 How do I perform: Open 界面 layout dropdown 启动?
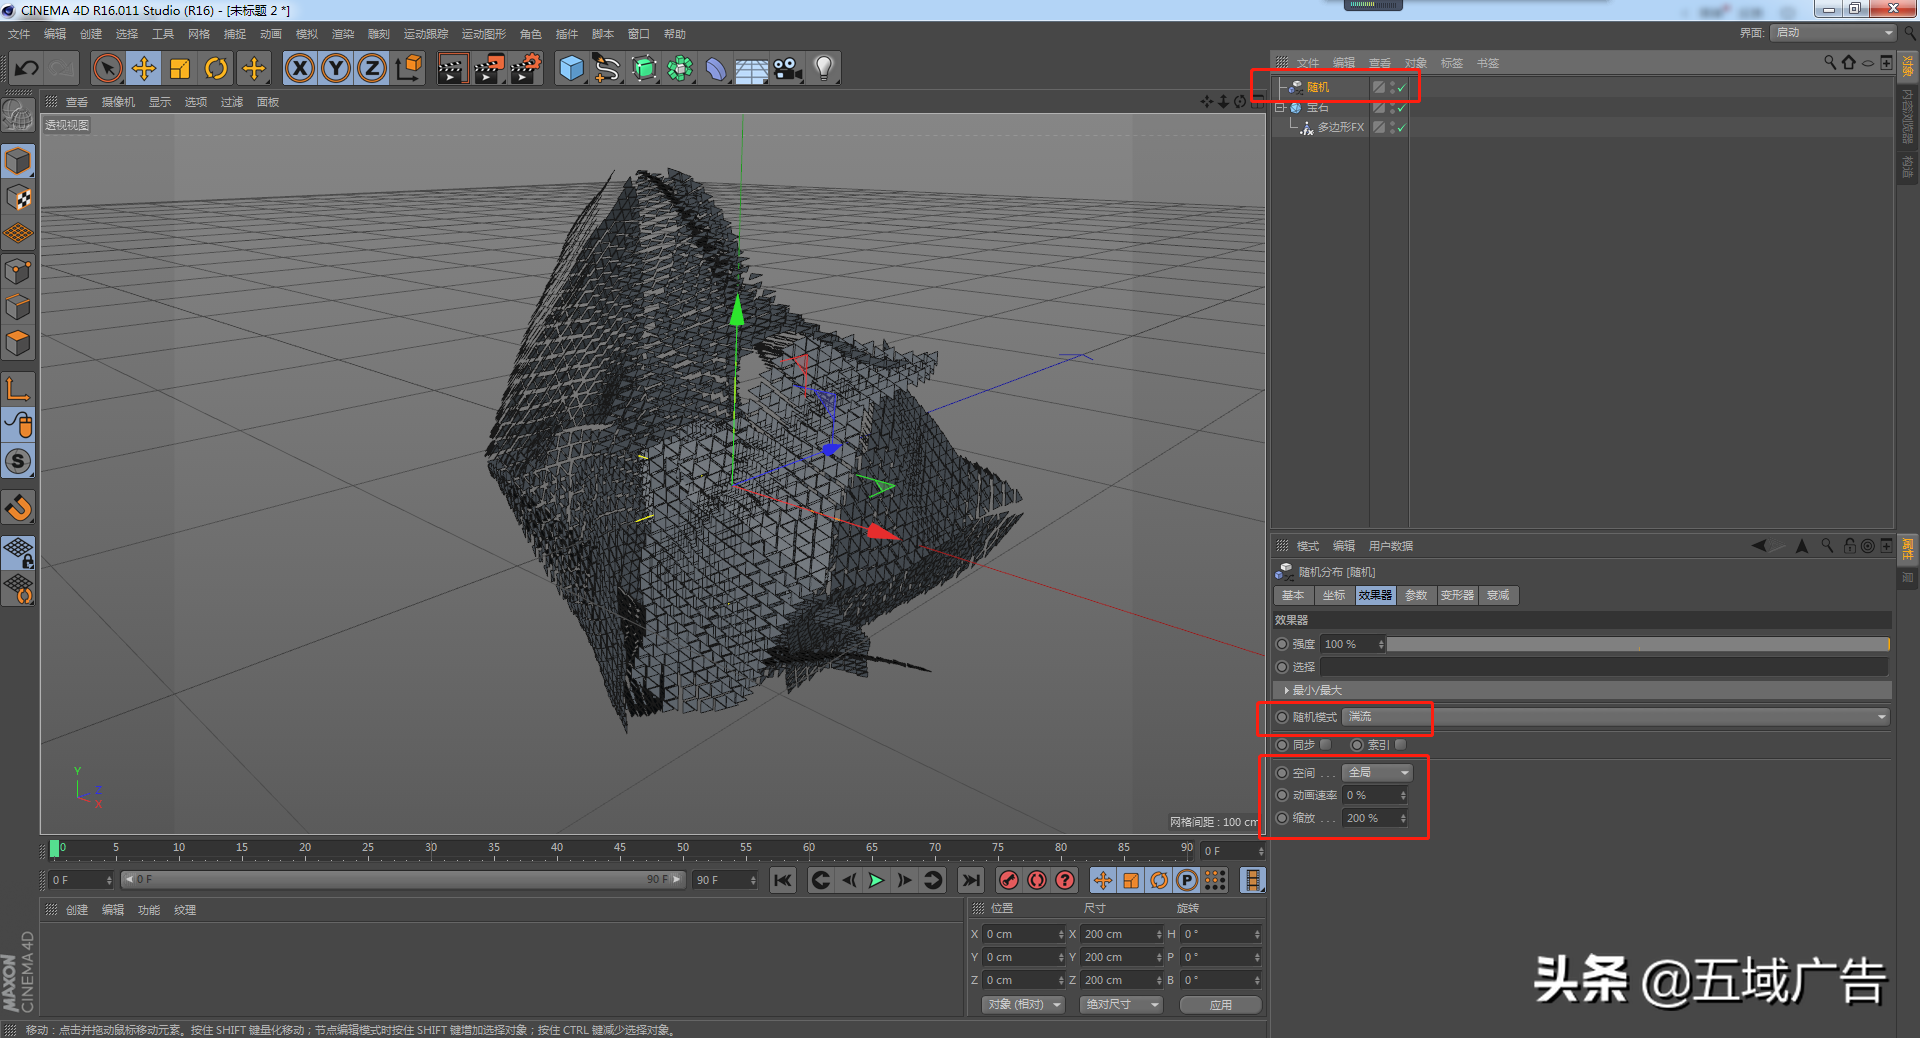[1833, 33]
